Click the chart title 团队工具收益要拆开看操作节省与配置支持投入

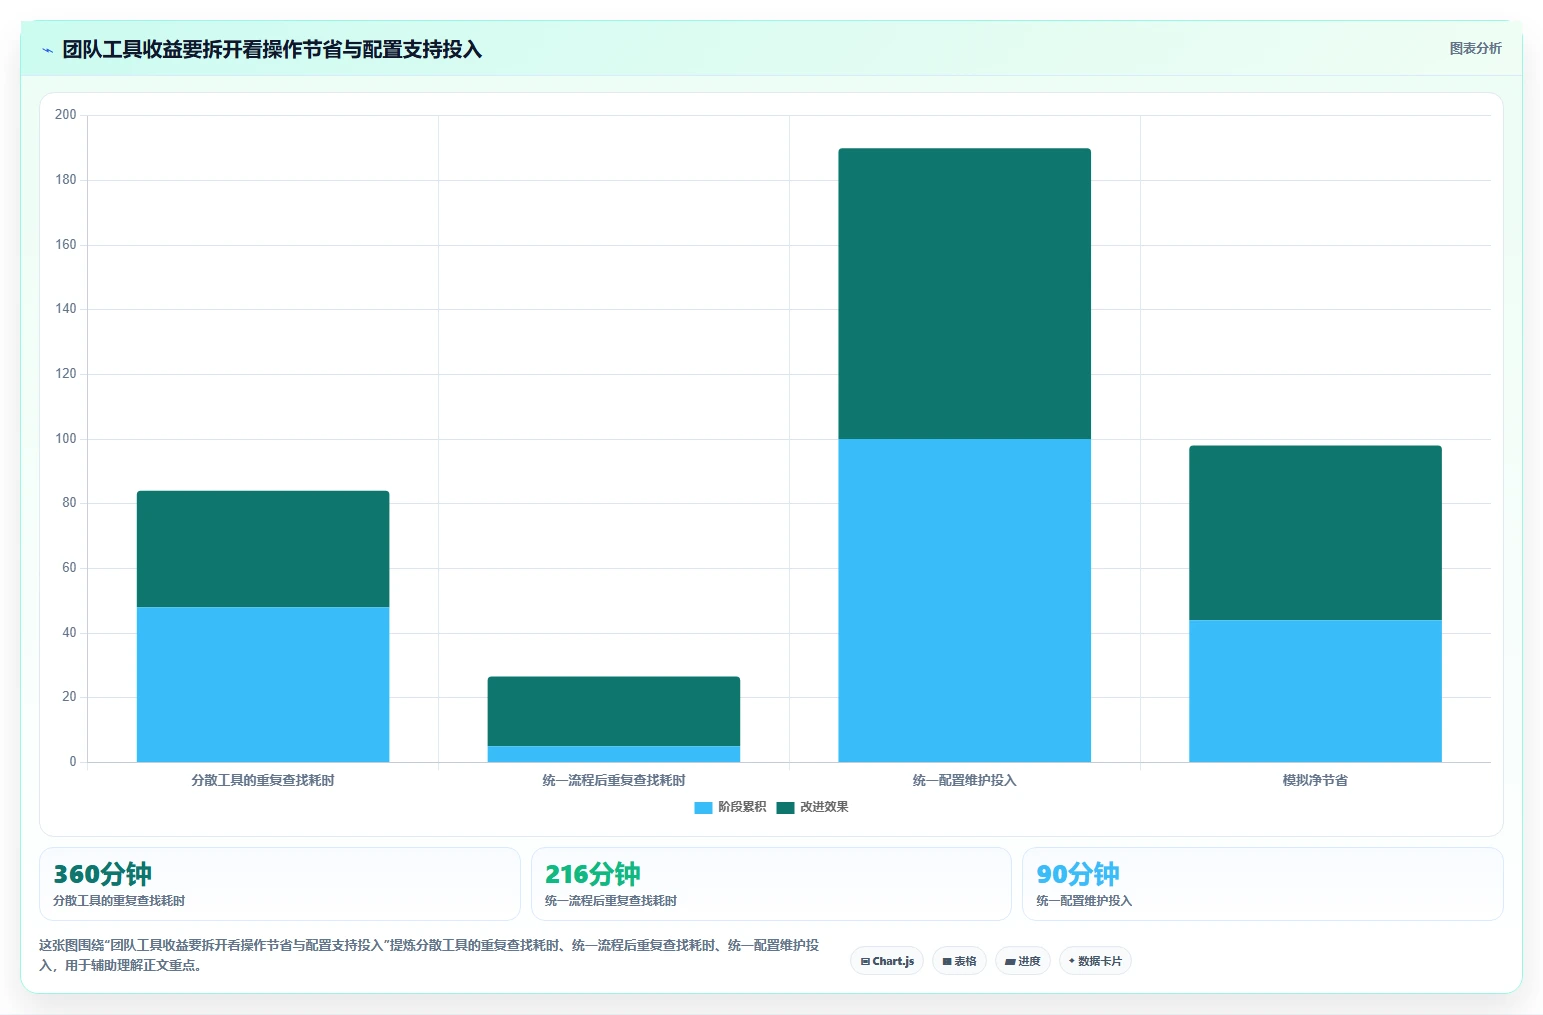[272, 49]
